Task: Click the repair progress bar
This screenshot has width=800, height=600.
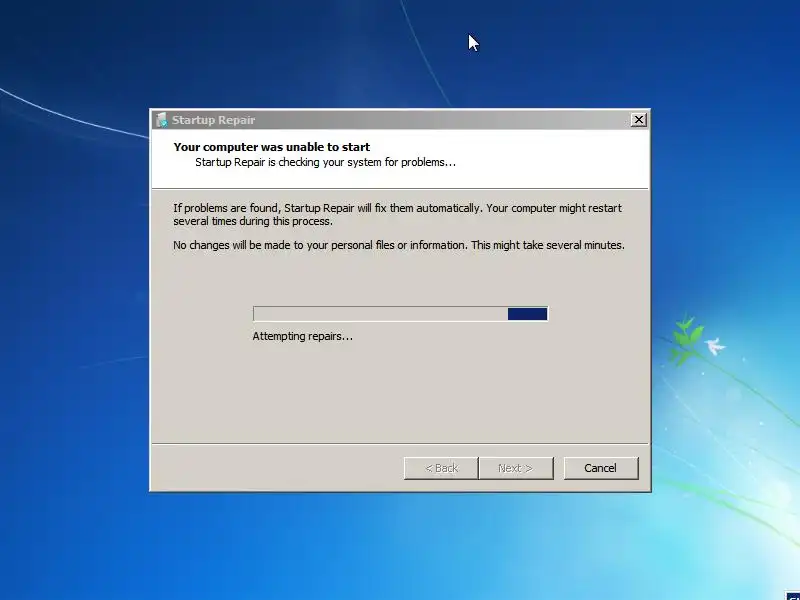Action: click(400, 314)
